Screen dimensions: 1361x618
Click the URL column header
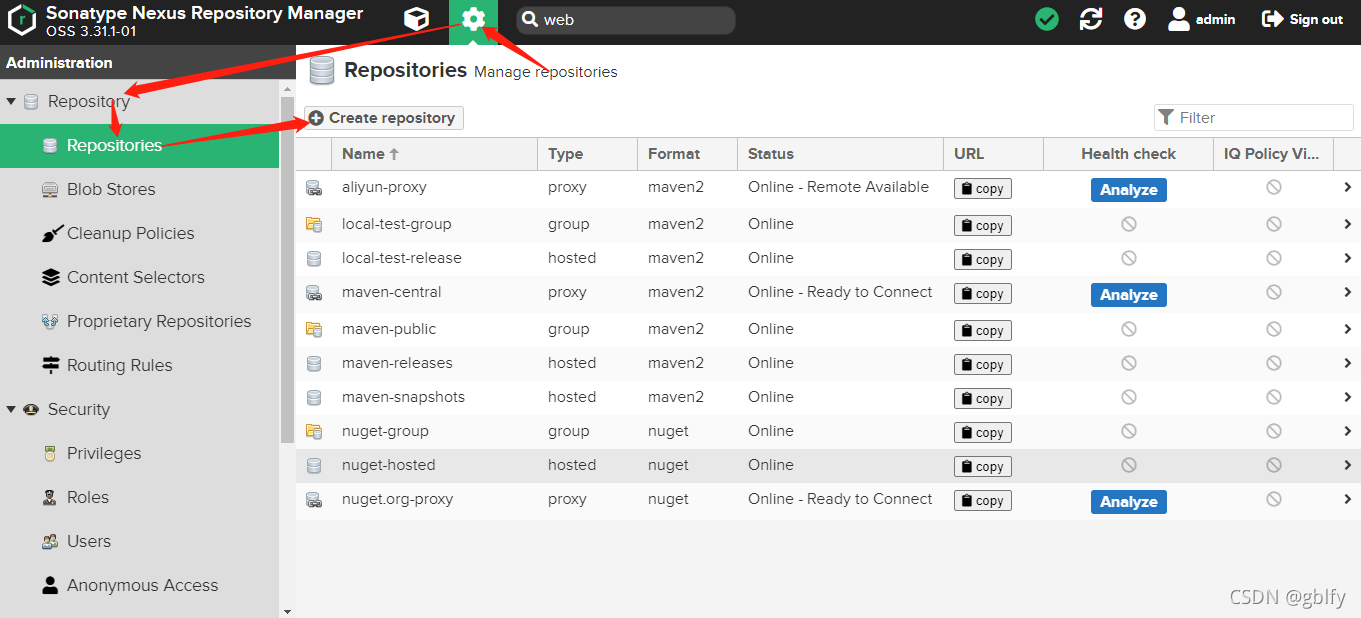tap(993, 154)
